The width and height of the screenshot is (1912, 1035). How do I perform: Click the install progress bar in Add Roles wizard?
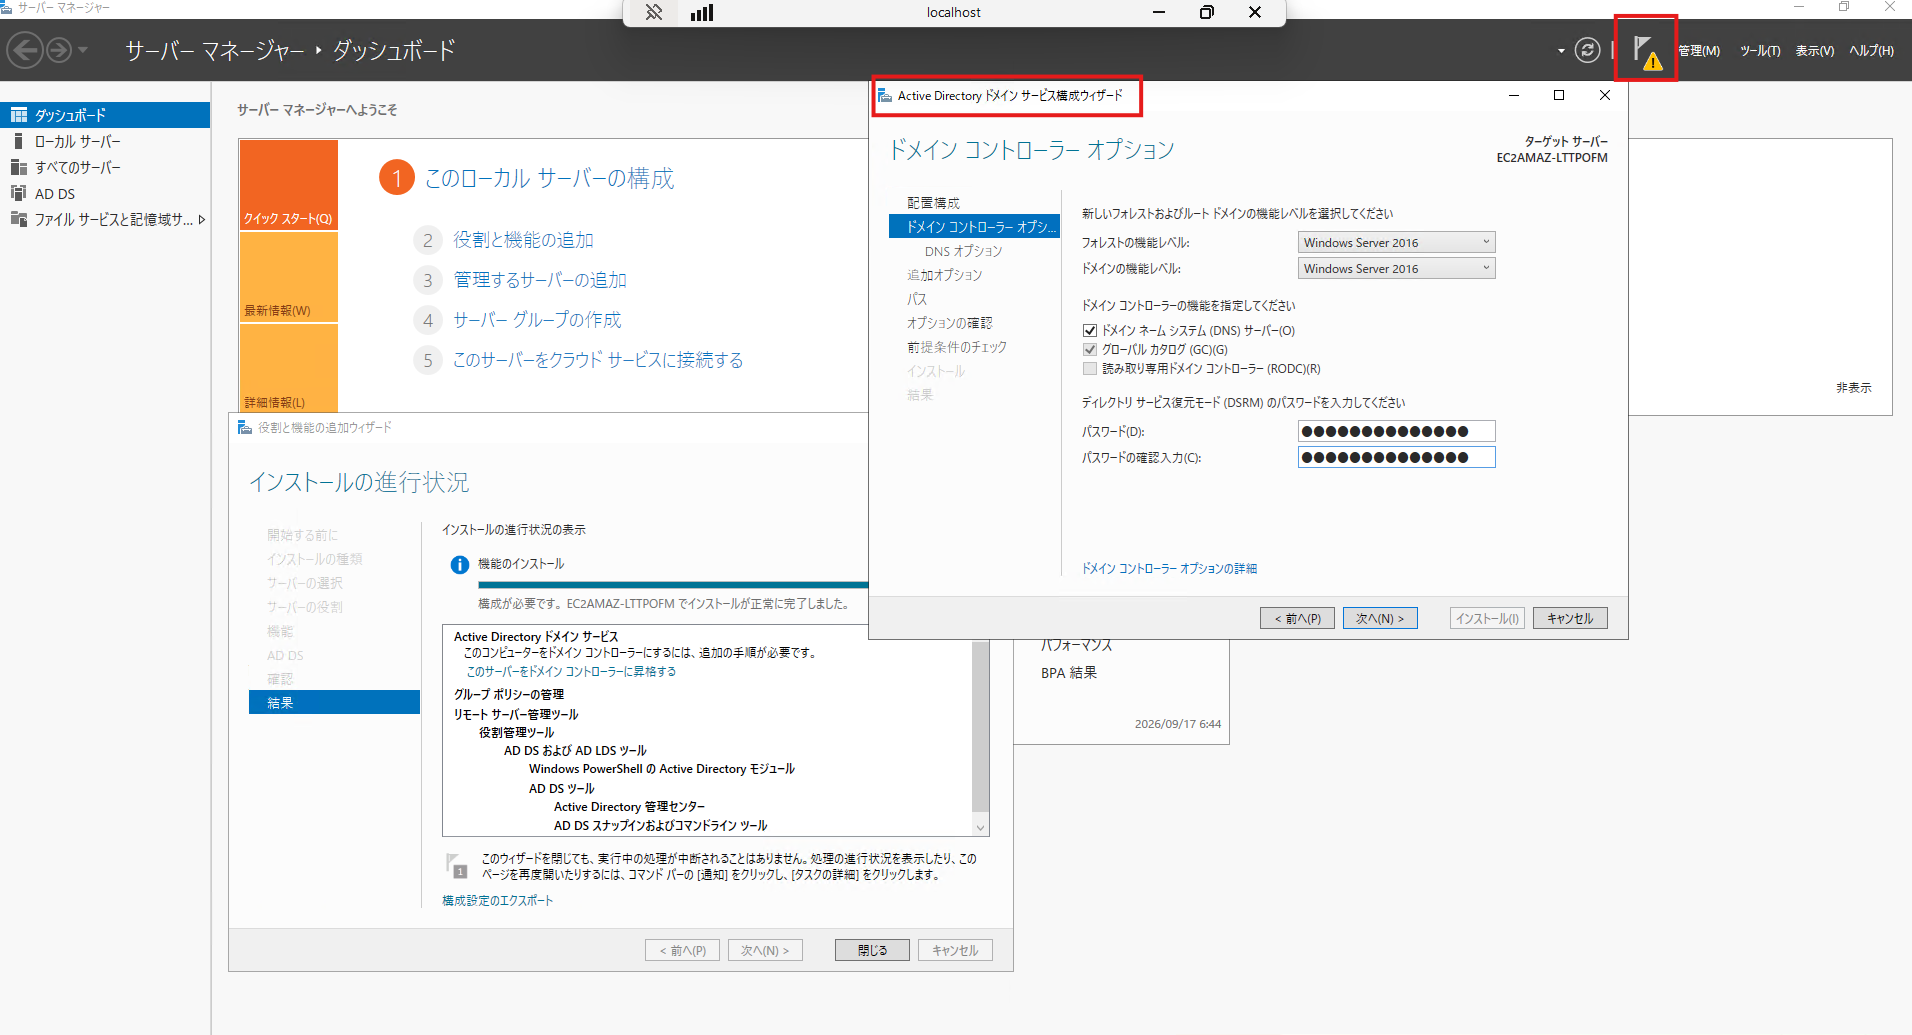click(673, 585)
